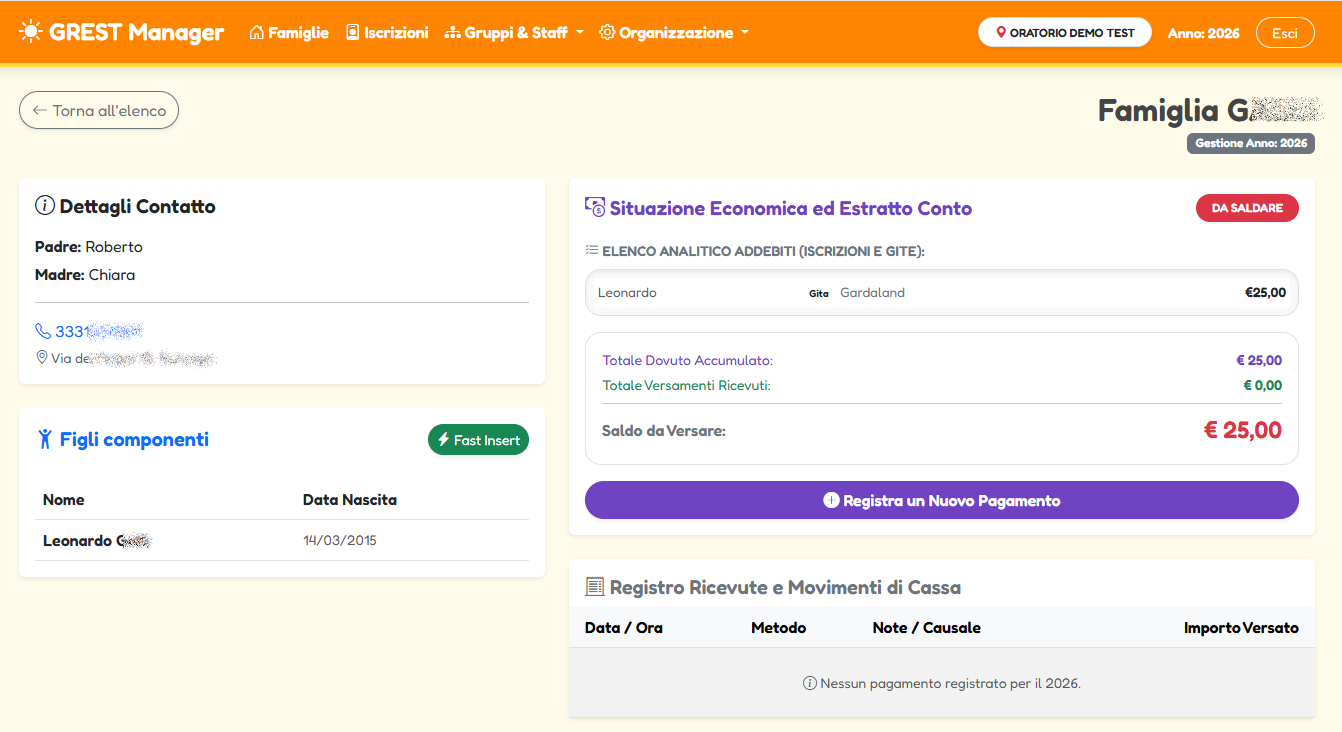Image resolution: width=1342 pixels, height=732 pixels.
Task: Click the list icon beside ELENCO ANALITICO ADDEBITI
Action: coord(591,251)
